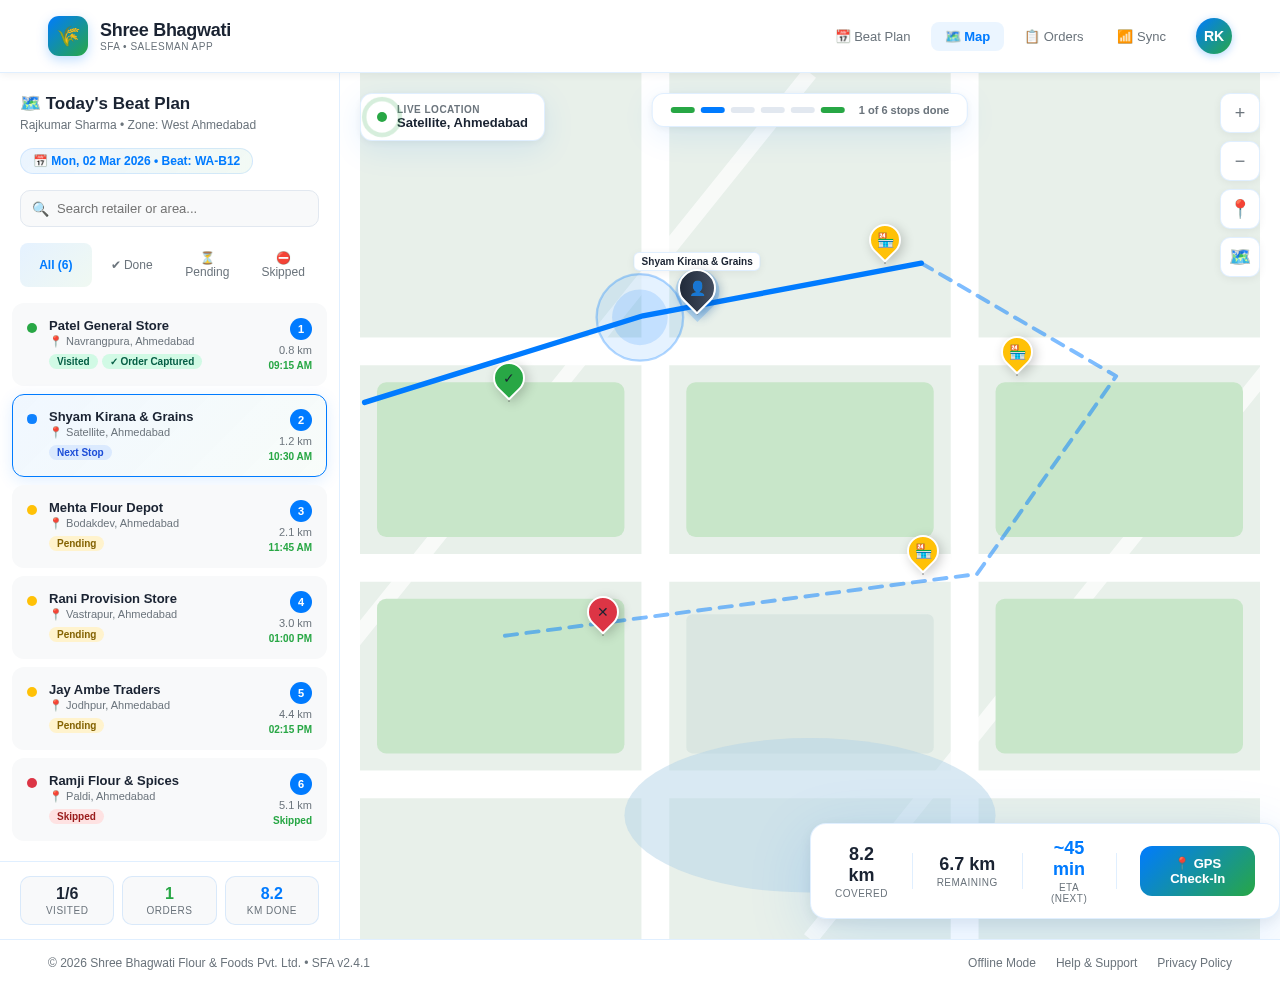This screenshot has height=986, width=1280.
Task: Click the green checkmark visited store marker
Action: (508, 379)
